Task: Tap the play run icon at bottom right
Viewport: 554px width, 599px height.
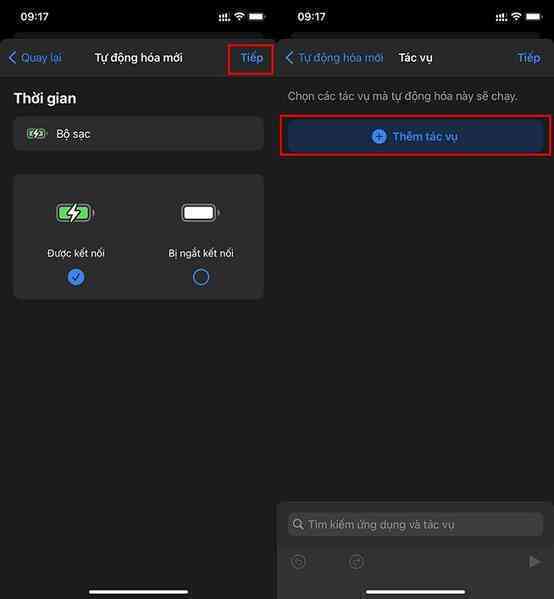Action: (535, 562)
